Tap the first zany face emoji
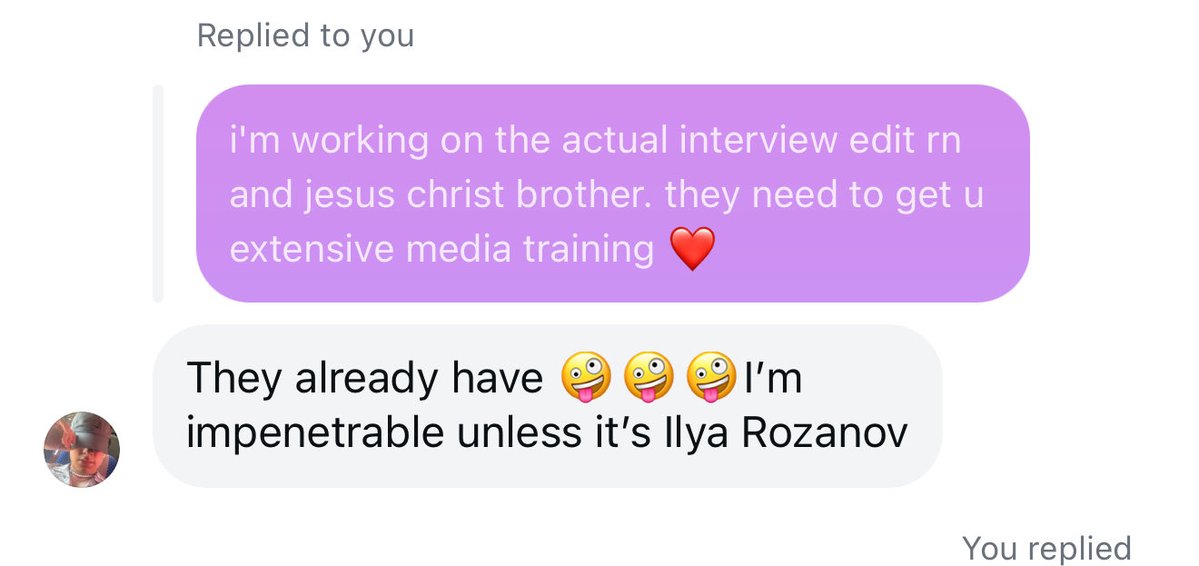This screenshot has width=1199, height=566. [x=586, y=377]
